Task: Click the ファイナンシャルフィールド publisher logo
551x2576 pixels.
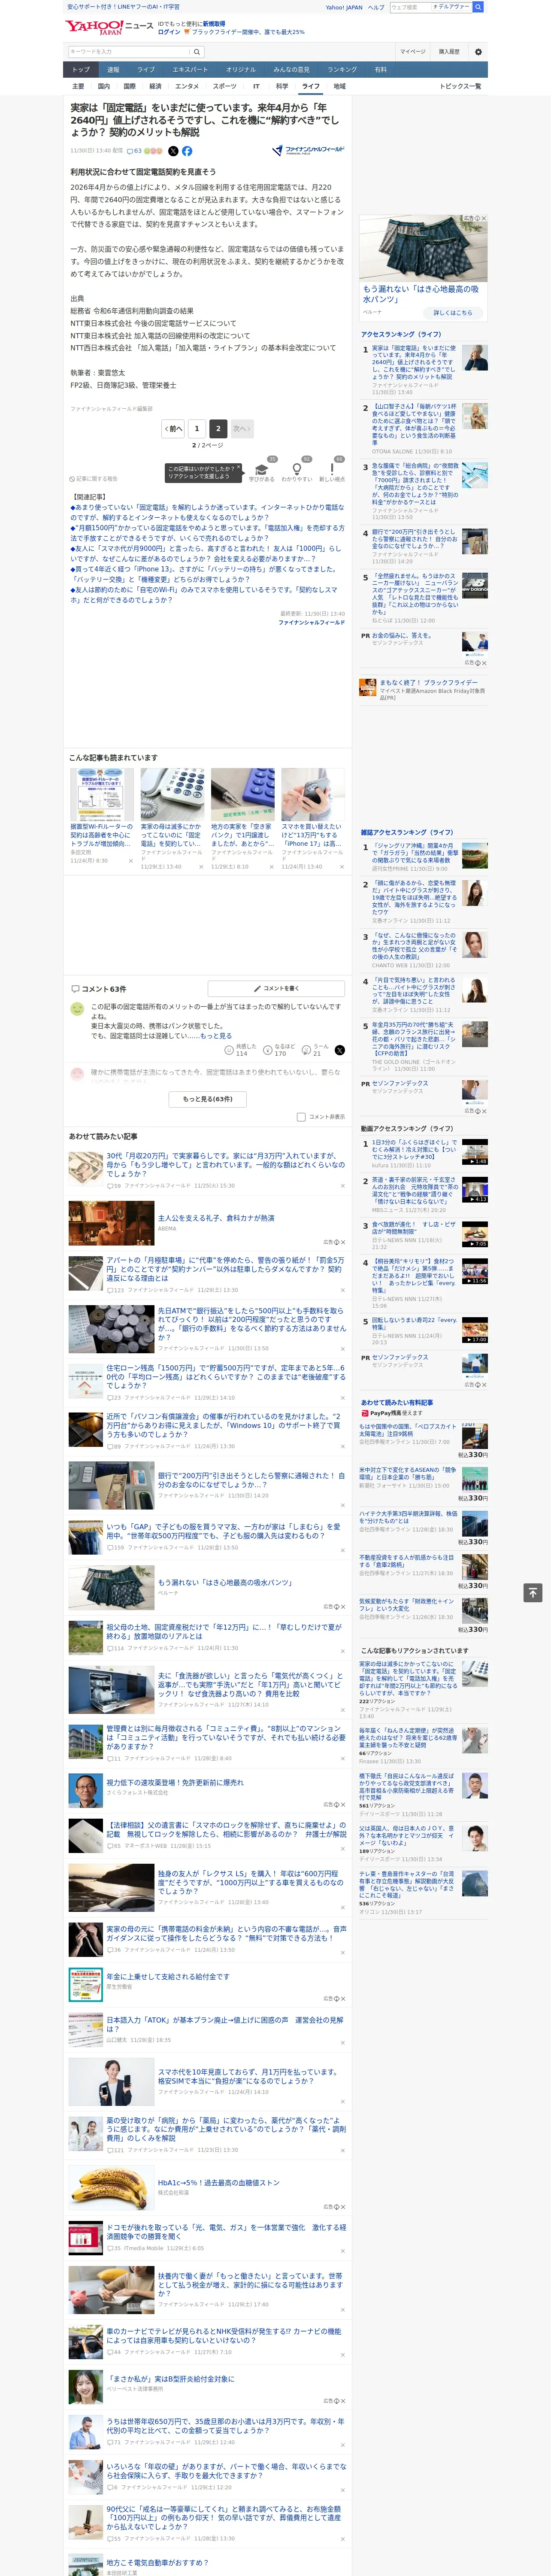Action: 308,150
